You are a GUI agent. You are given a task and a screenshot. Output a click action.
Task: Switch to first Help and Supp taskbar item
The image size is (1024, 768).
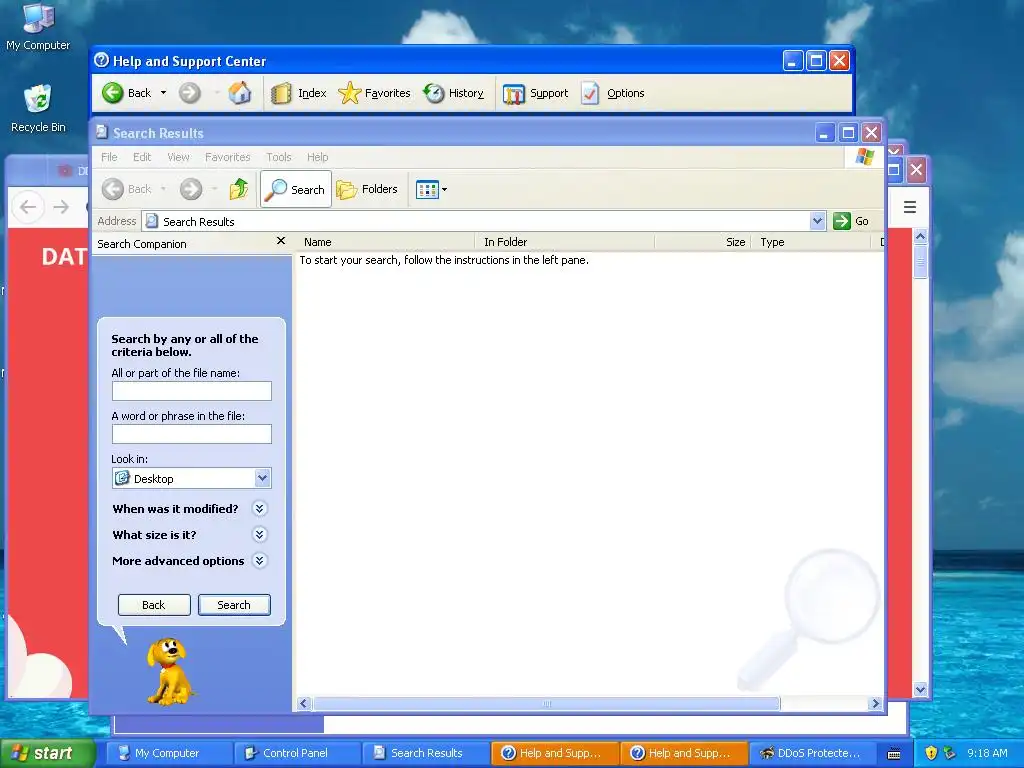tap(554, 753)
